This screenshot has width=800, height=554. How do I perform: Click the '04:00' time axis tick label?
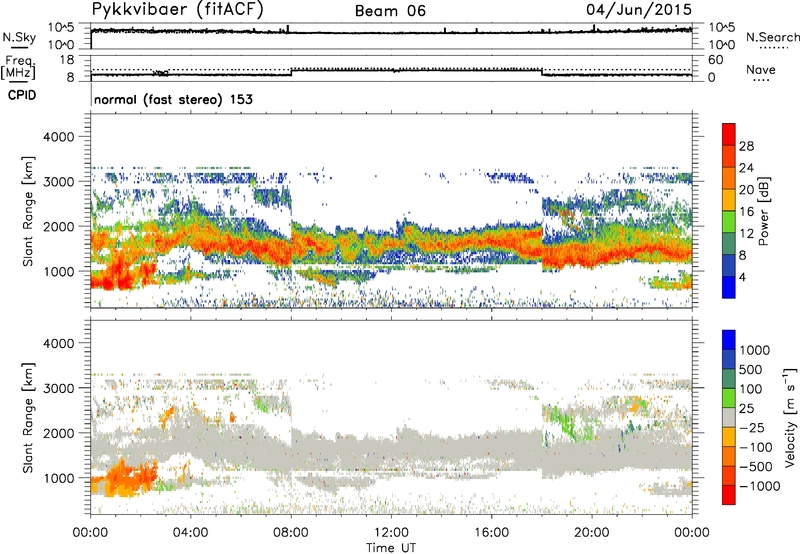[190, 533]
